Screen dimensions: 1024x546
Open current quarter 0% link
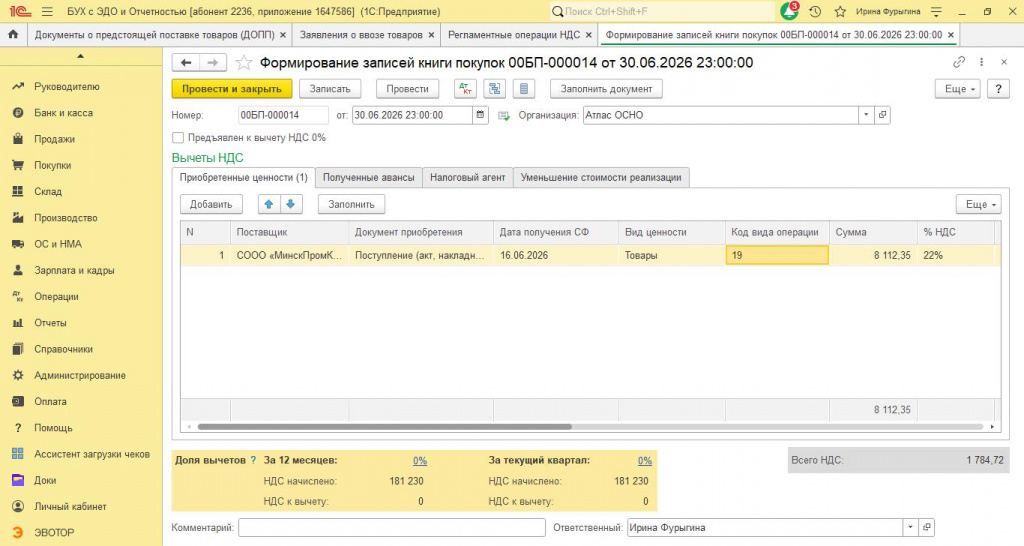pyautogui.click(x=645, y=460)
